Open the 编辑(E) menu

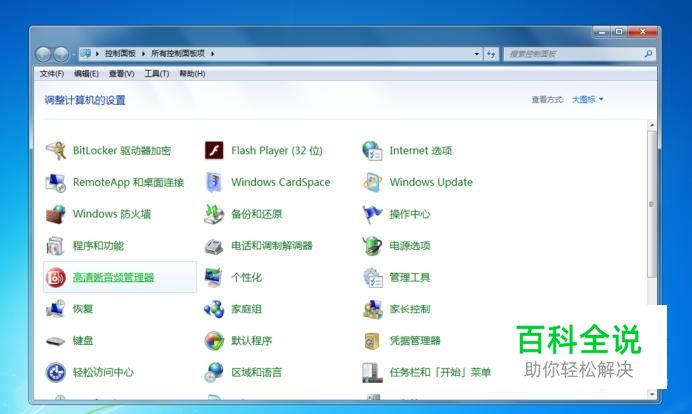(86, 74)
